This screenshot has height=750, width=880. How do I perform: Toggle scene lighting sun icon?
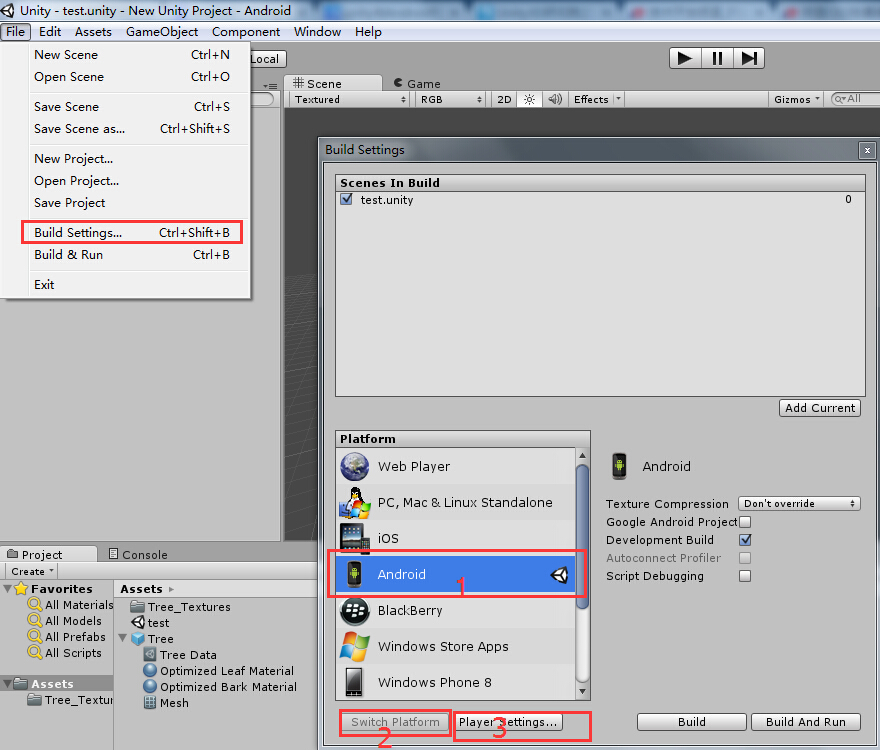tap(529, 99)
